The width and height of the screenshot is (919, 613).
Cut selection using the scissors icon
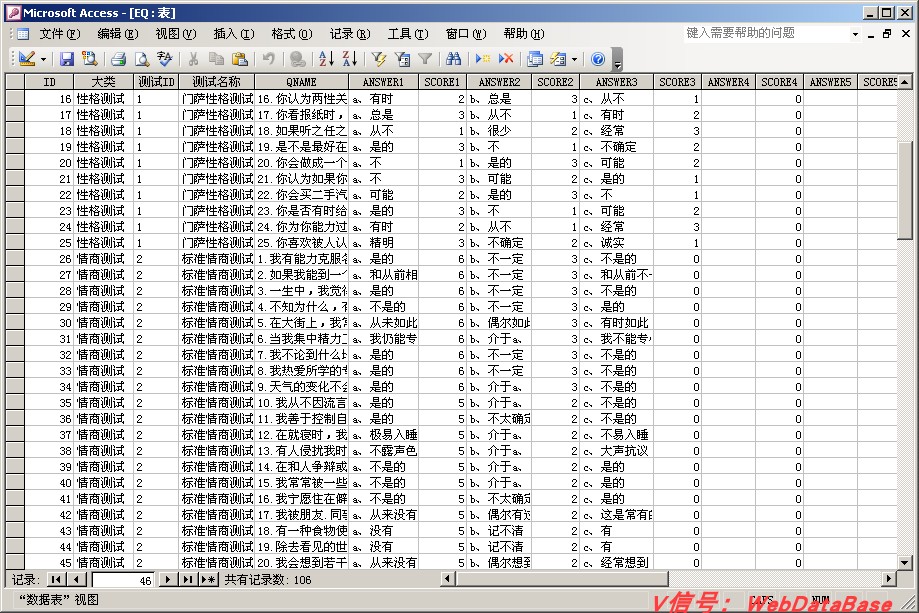(x=193, y=59)
